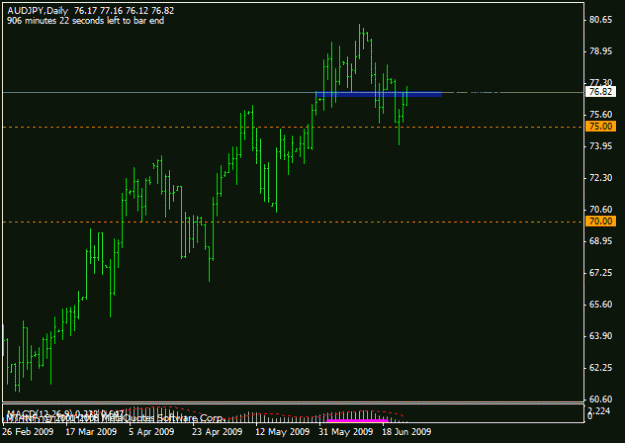Click the 2.224 MACD scale label
This screenshot has height=443, width=625.
coord(599,411)
